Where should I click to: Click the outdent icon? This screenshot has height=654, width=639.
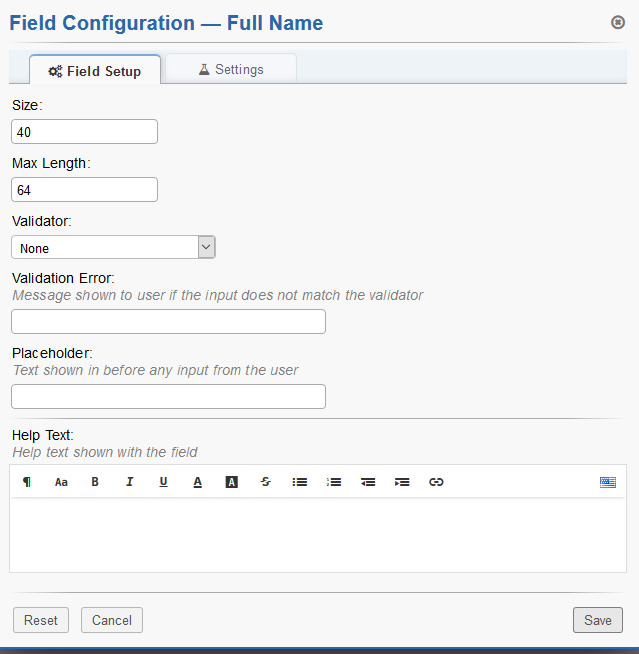coord(368,482)
